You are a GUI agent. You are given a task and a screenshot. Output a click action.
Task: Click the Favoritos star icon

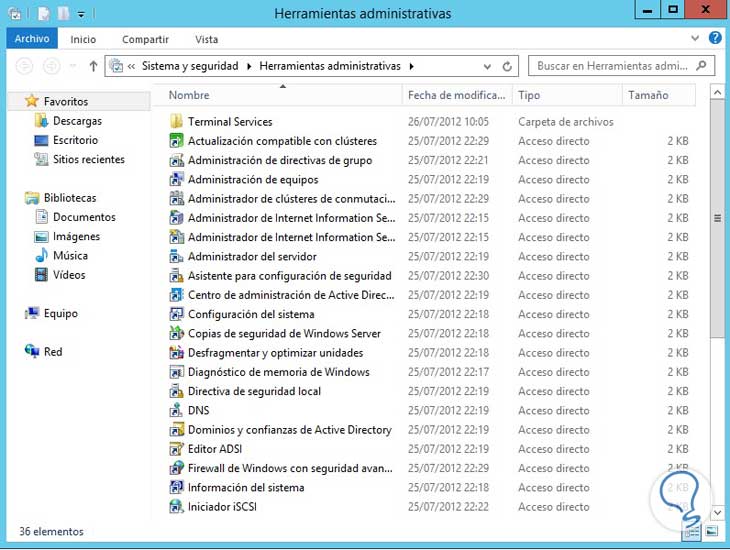pyautogui.click(x=32, y=101)
